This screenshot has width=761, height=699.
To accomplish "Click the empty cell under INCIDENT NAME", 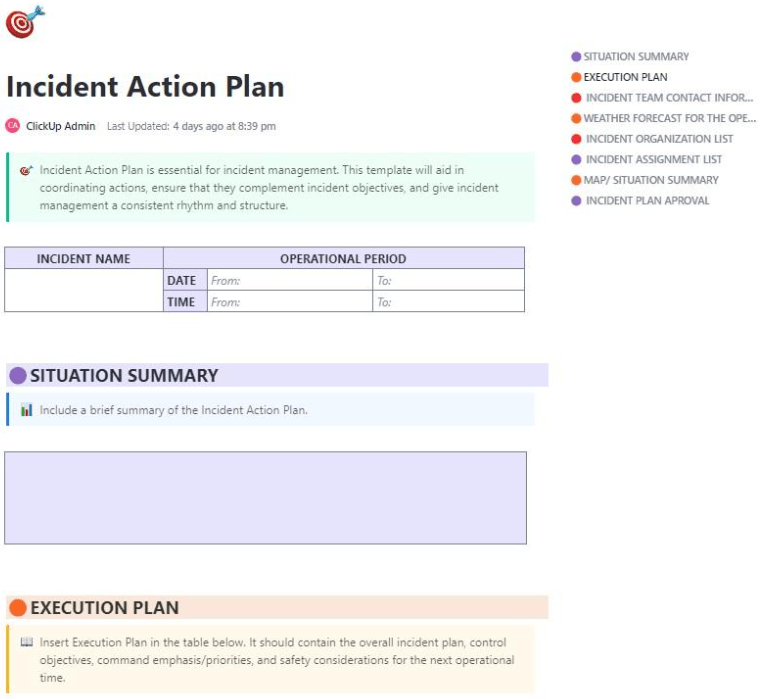I will (x=83, y=291).
